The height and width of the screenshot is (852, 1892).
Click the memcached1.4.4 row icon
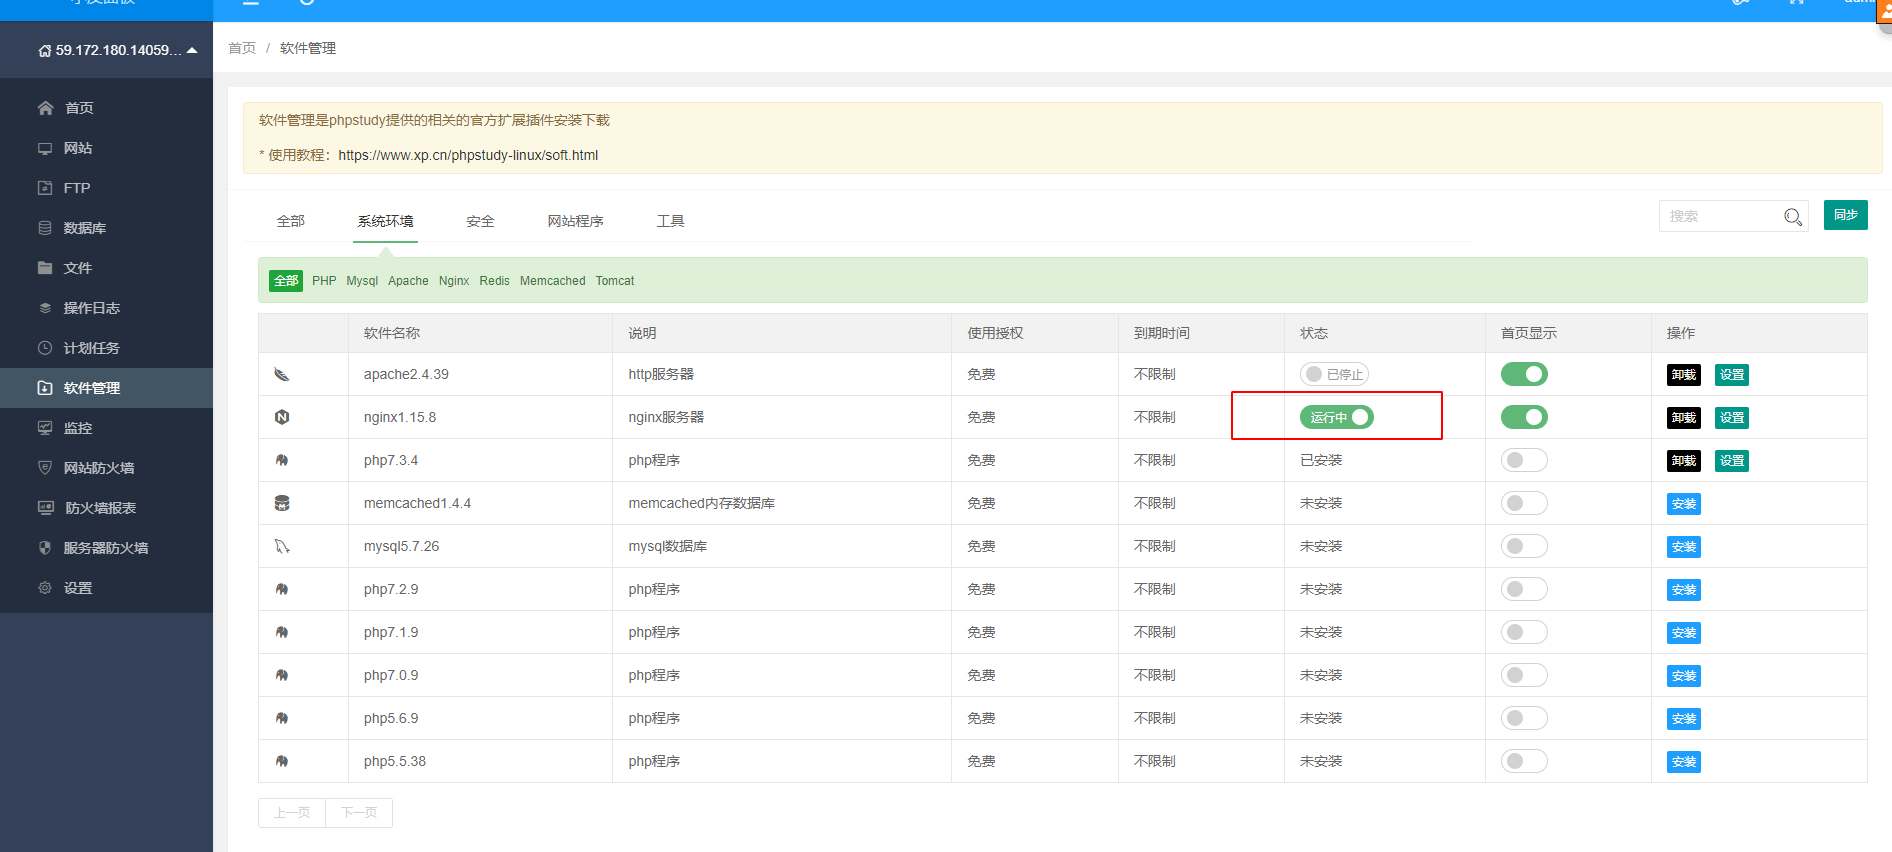click(282, 503)
